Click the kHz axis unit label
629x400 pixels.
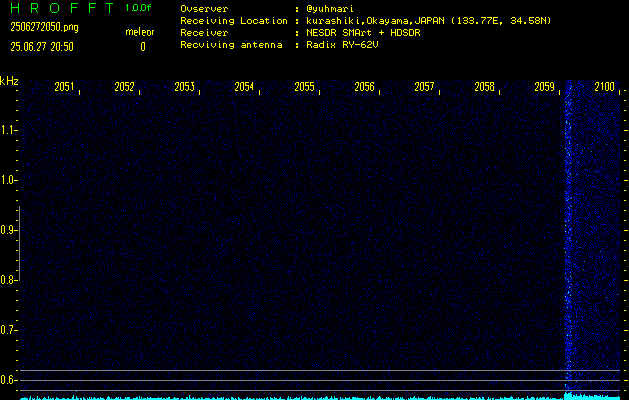(x=9, y=81)
